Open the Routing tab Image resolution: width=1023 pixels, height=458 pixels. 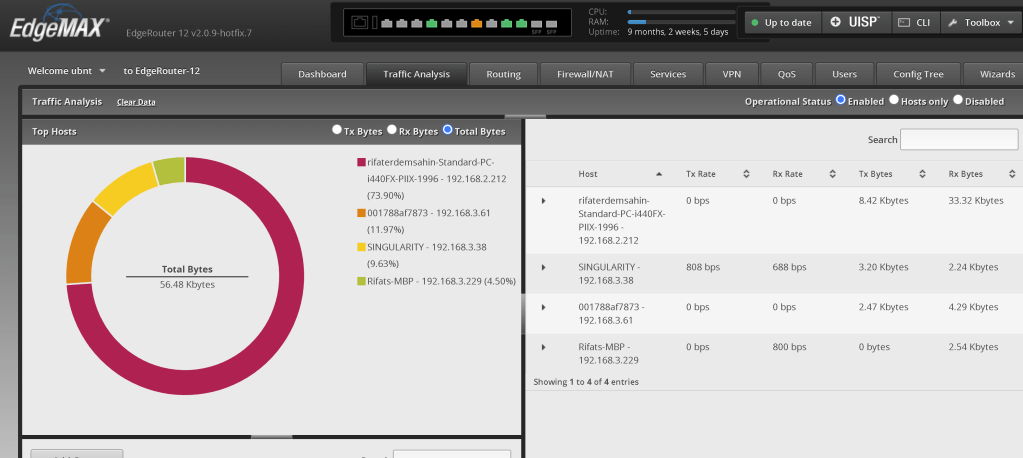[x=503, y=74]
